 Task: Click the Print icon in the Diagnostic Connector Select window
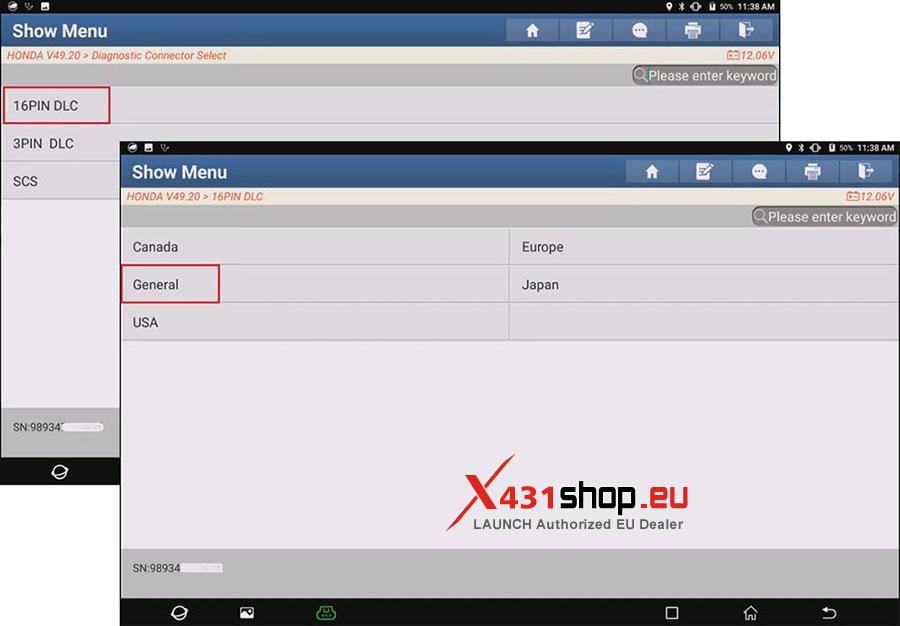(693, 30)
